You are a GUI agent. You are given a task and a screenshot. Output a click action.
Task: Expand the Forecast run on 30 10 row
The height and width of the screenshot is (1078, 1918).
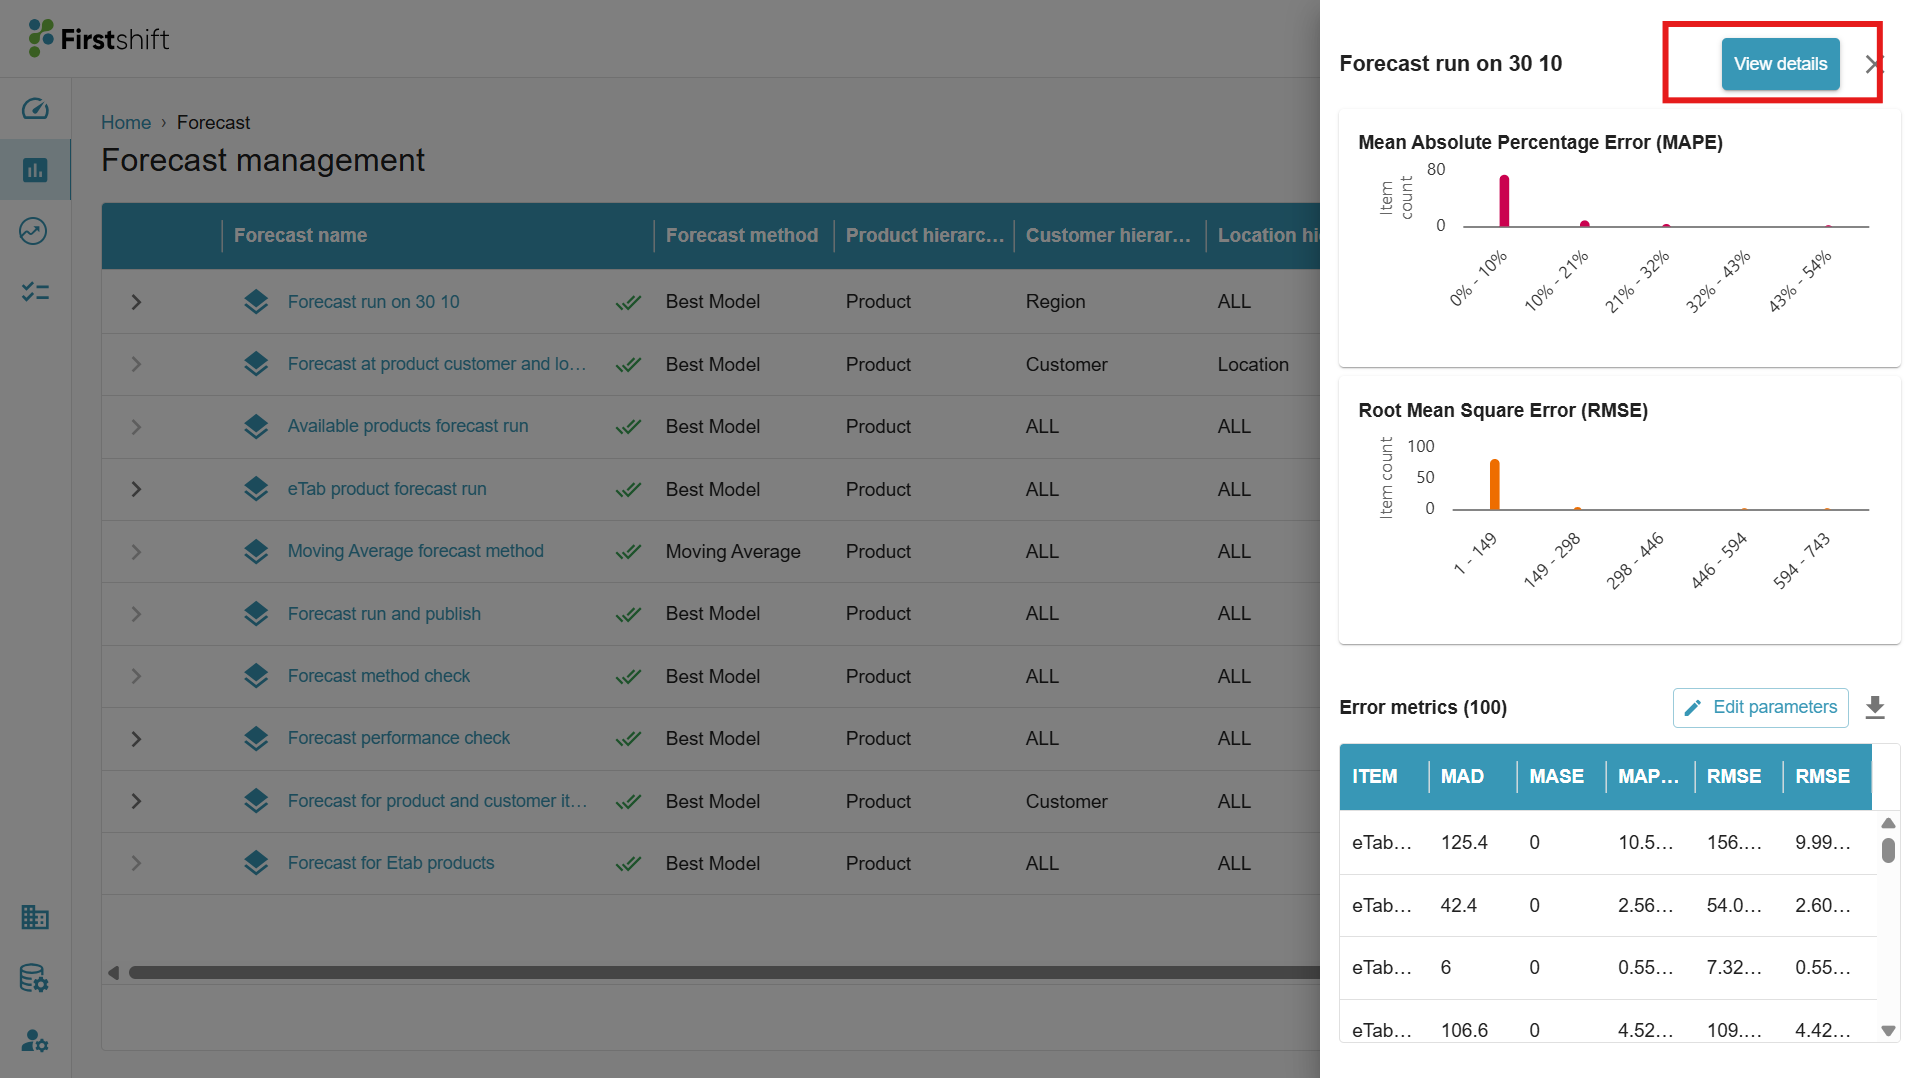[136, 302]
